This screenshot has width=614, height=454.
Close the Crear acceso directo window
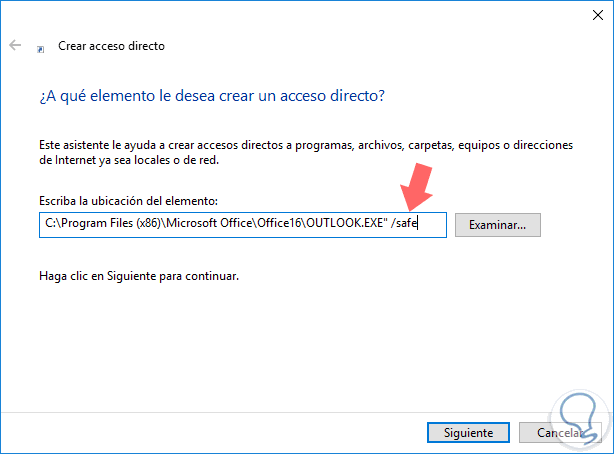(589, 13)
